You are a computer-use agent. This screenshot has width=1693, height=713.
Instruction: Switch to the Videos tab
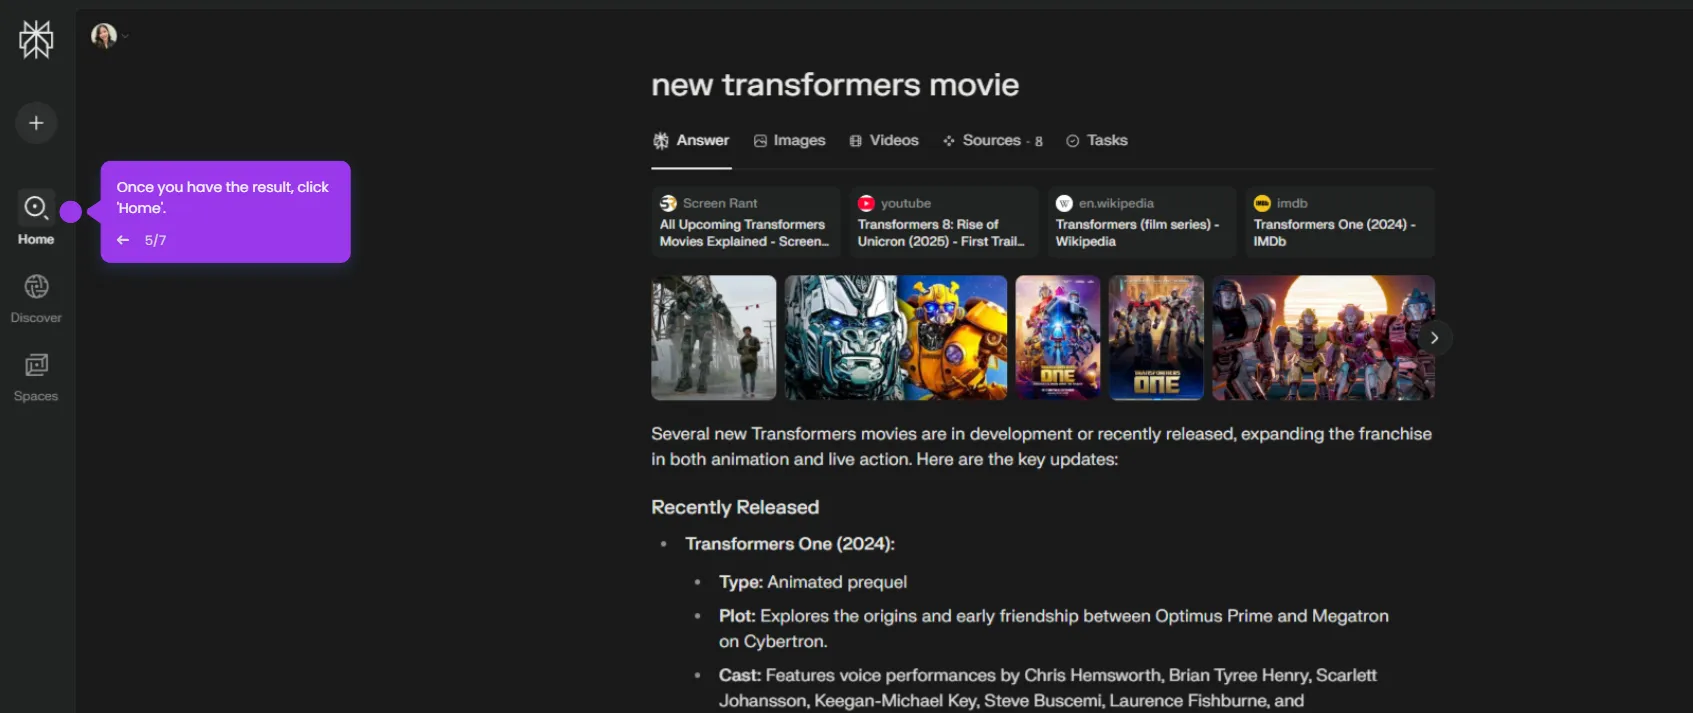coord(884,141)
